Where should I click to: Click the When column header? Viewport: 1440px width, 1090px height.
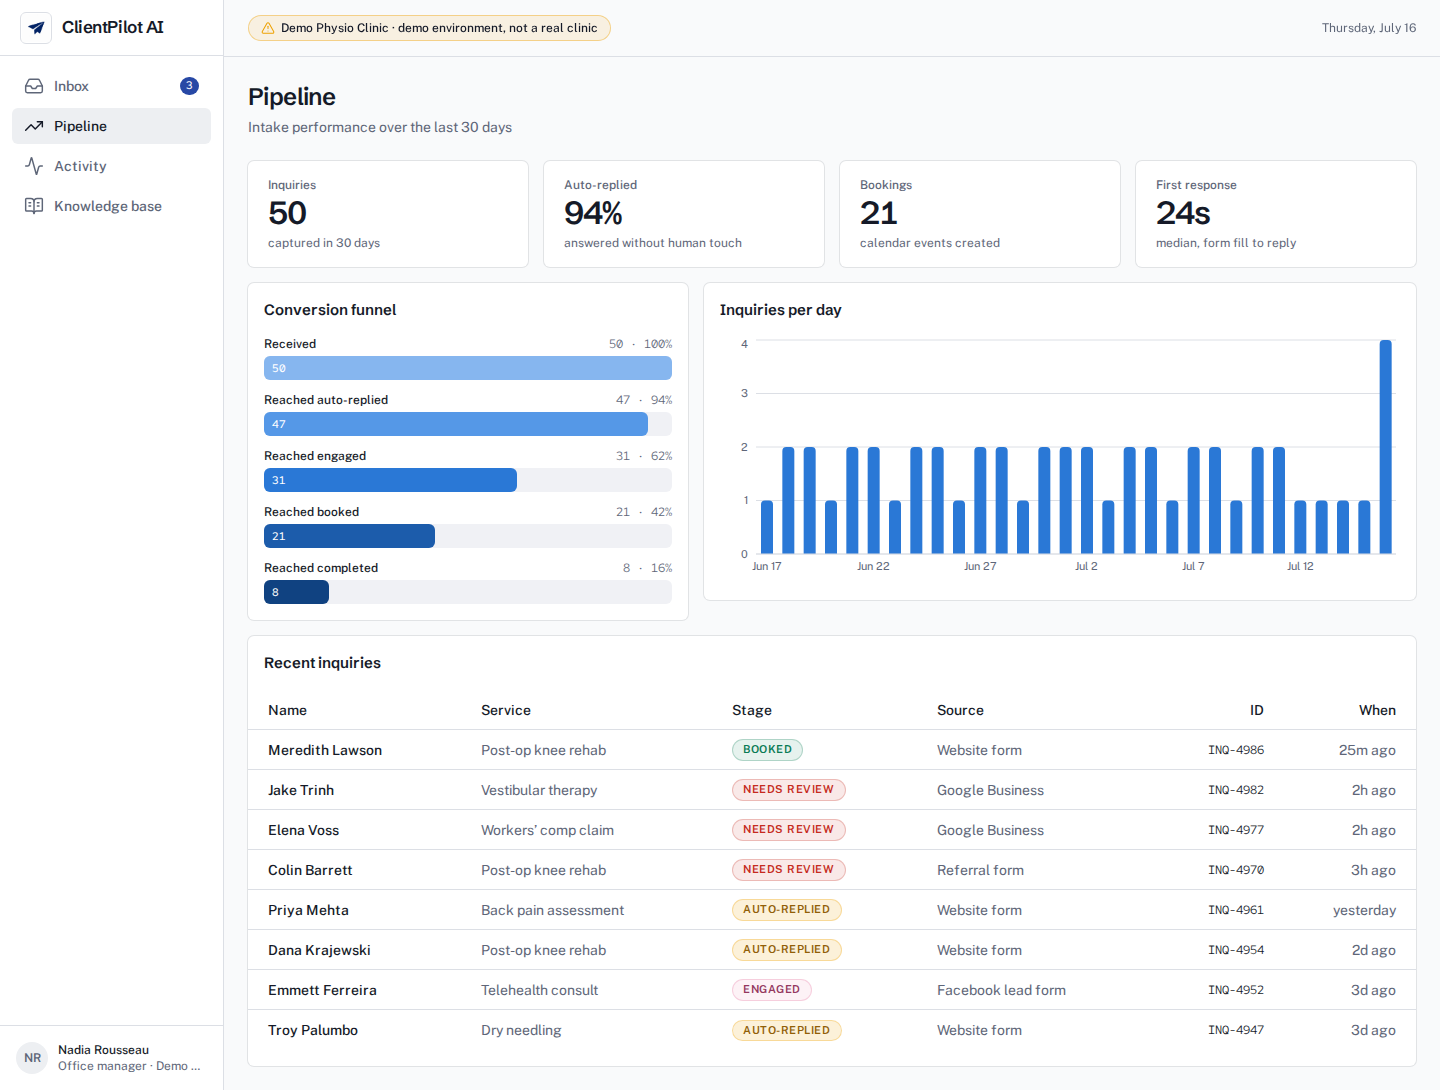coord(1377,710)
